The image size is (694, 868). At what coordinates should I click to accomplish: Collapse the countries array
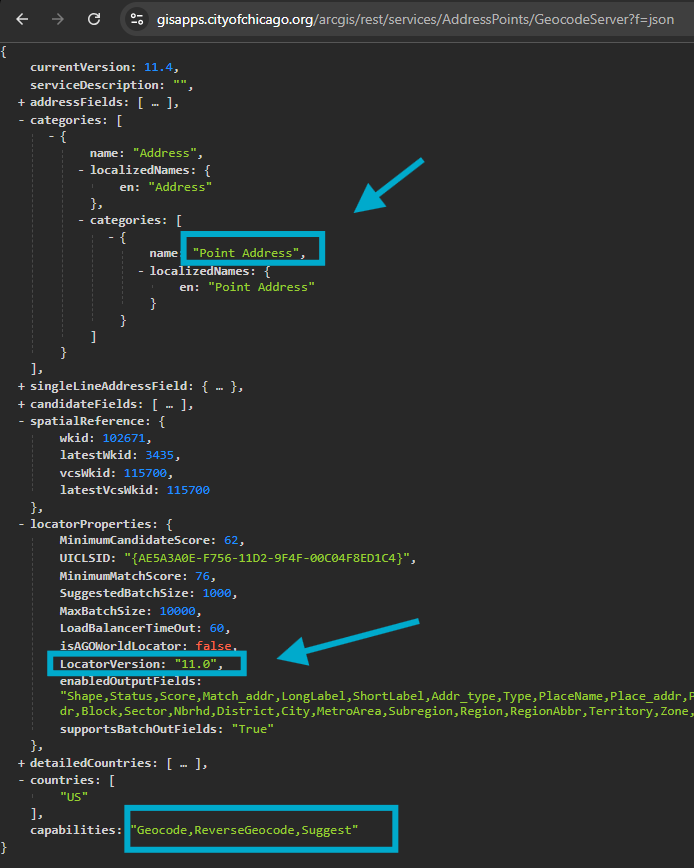[21, 780]
